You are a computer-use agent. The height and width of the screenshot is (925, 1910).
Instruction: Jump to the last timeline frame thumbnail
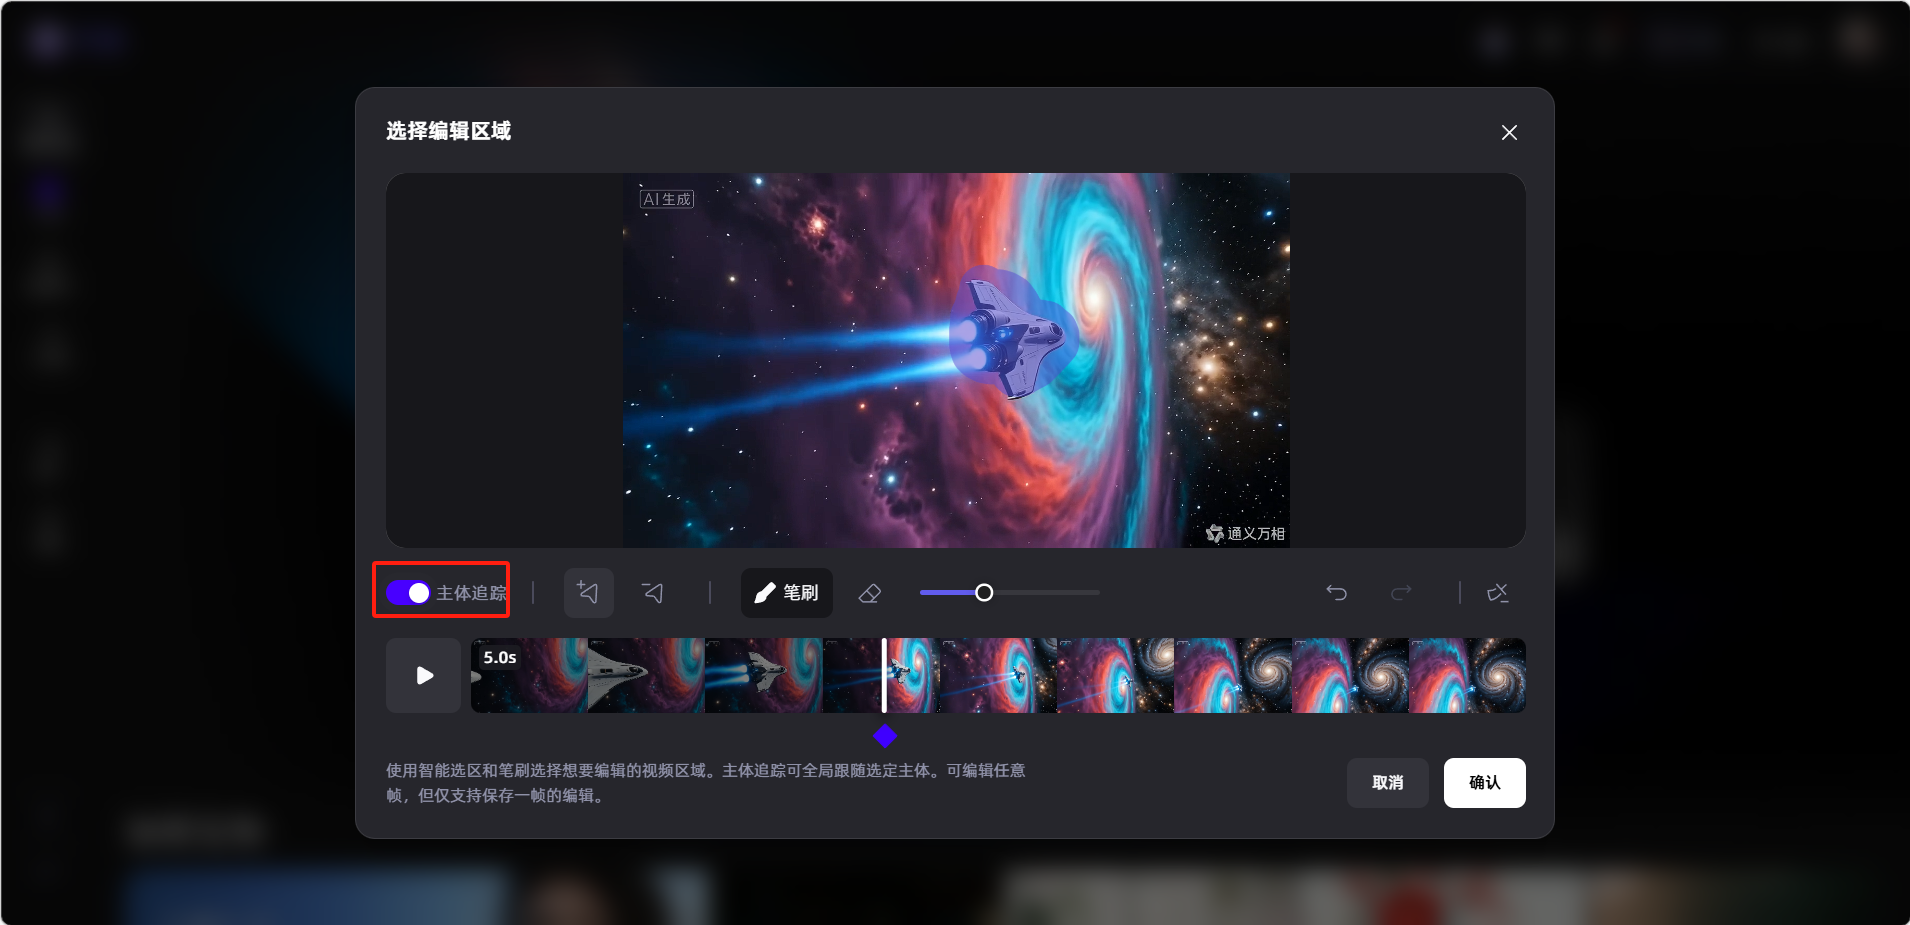(x=1467, y=676)
